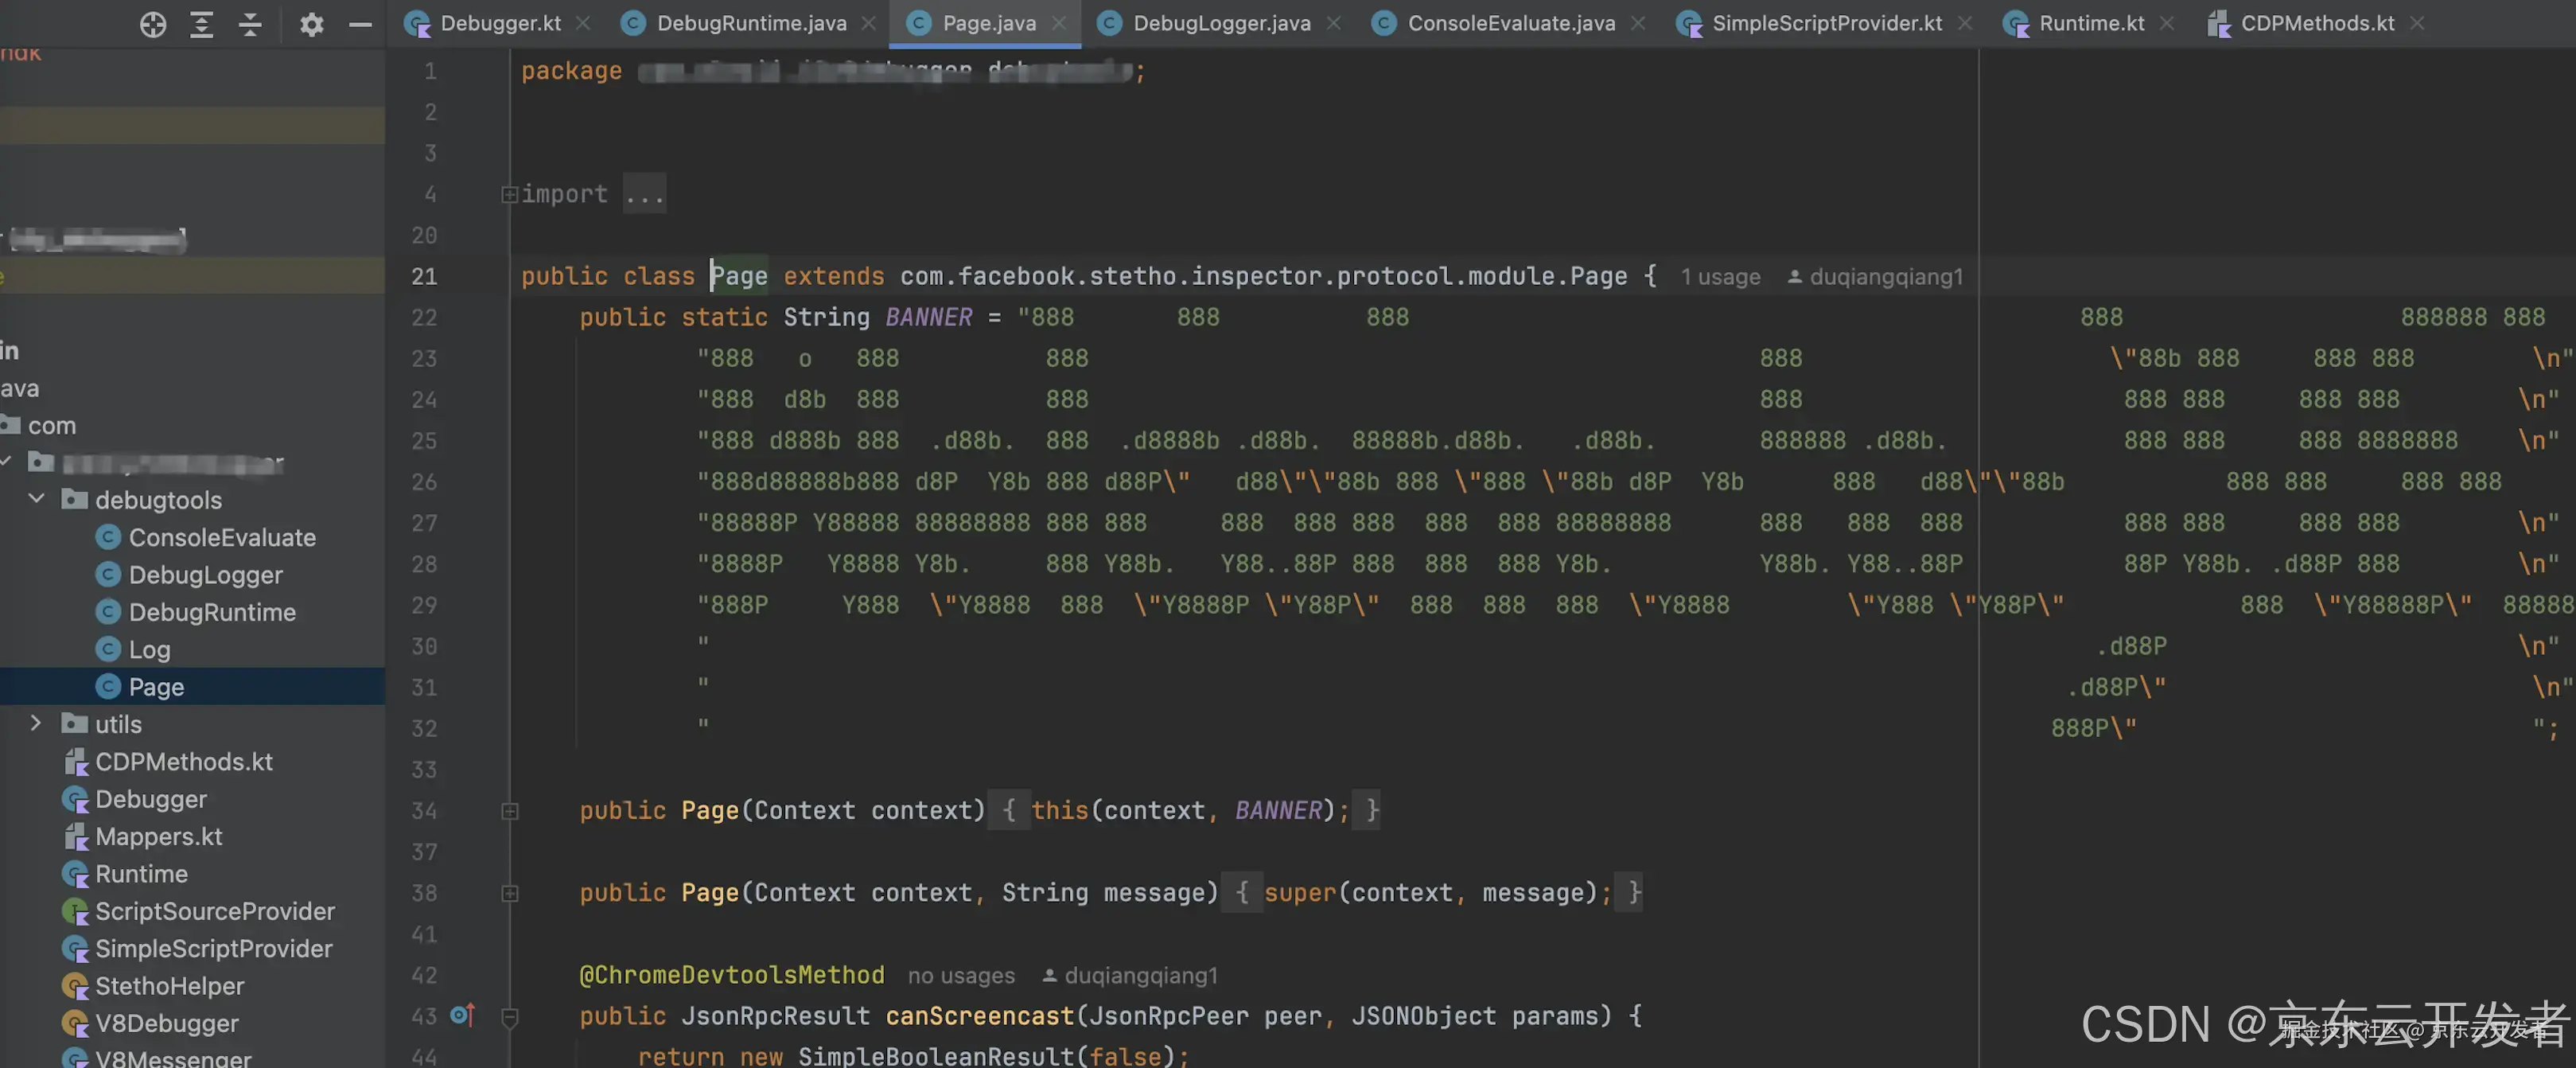Open the Project panel settings gear

(312, 24)
